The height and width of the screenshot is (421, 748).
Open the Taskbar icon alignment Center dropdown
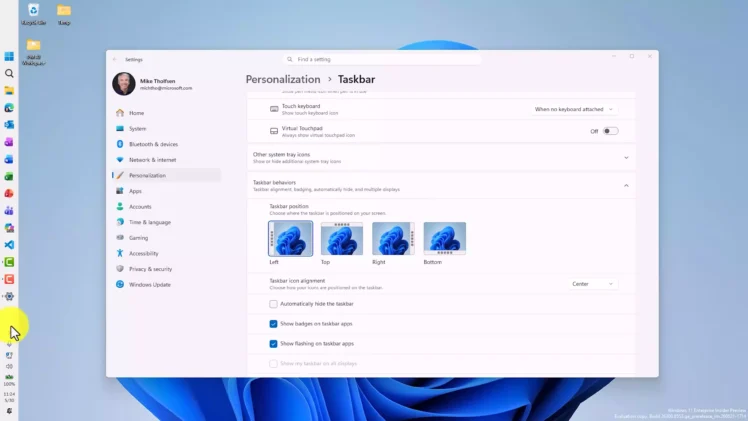point(592,284)
